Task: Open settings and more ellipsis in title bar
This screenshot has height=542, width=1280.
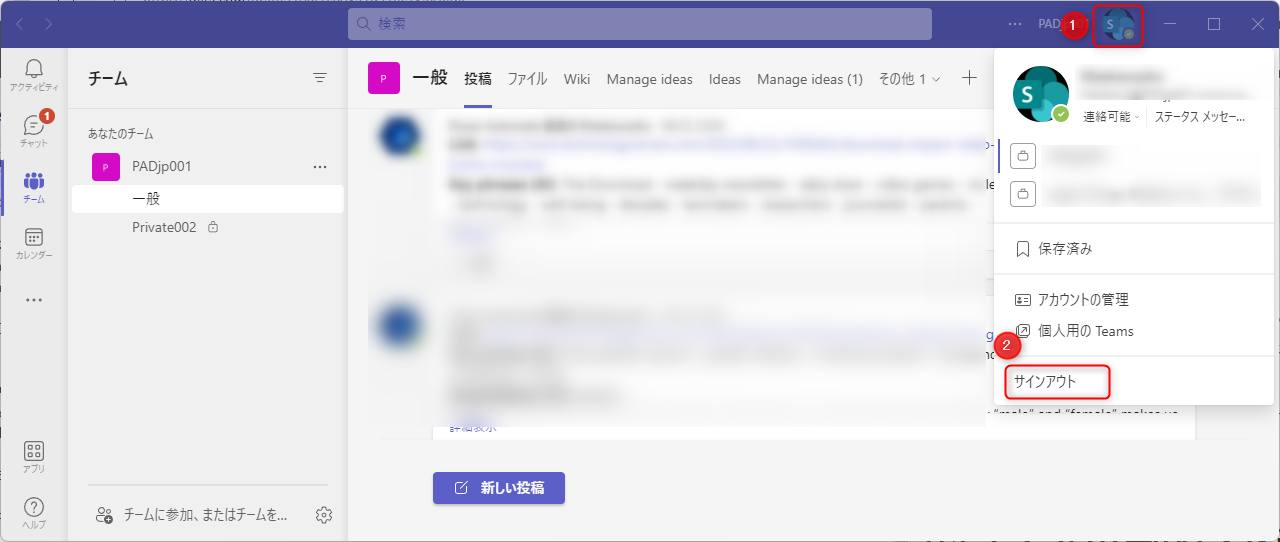Action: point(1016,23)
